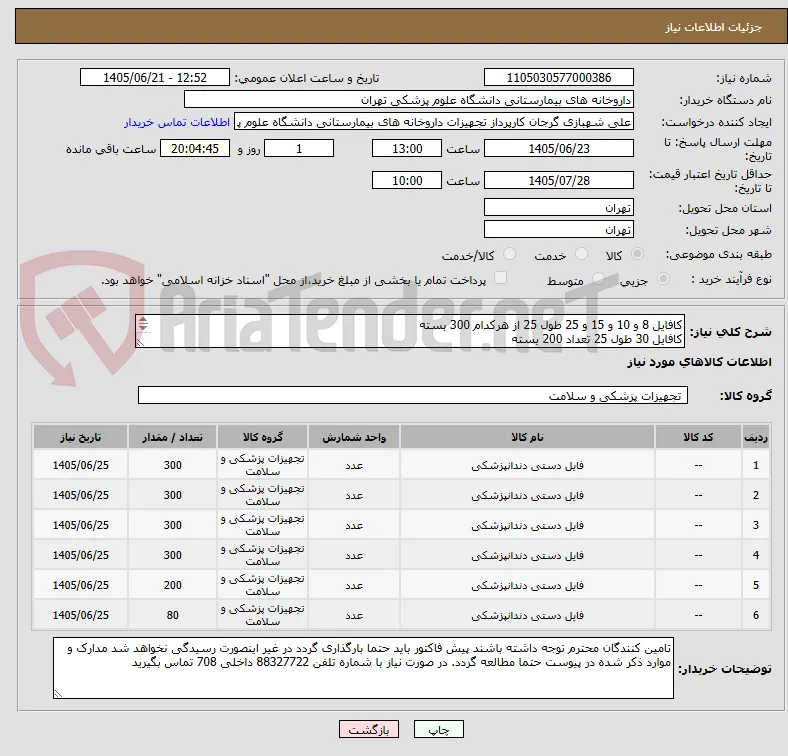Image resolution: width=788 pixels, height=756 pixels.
Task: Click the price validity date 1405/07/28
Action: tap(558, 180)
